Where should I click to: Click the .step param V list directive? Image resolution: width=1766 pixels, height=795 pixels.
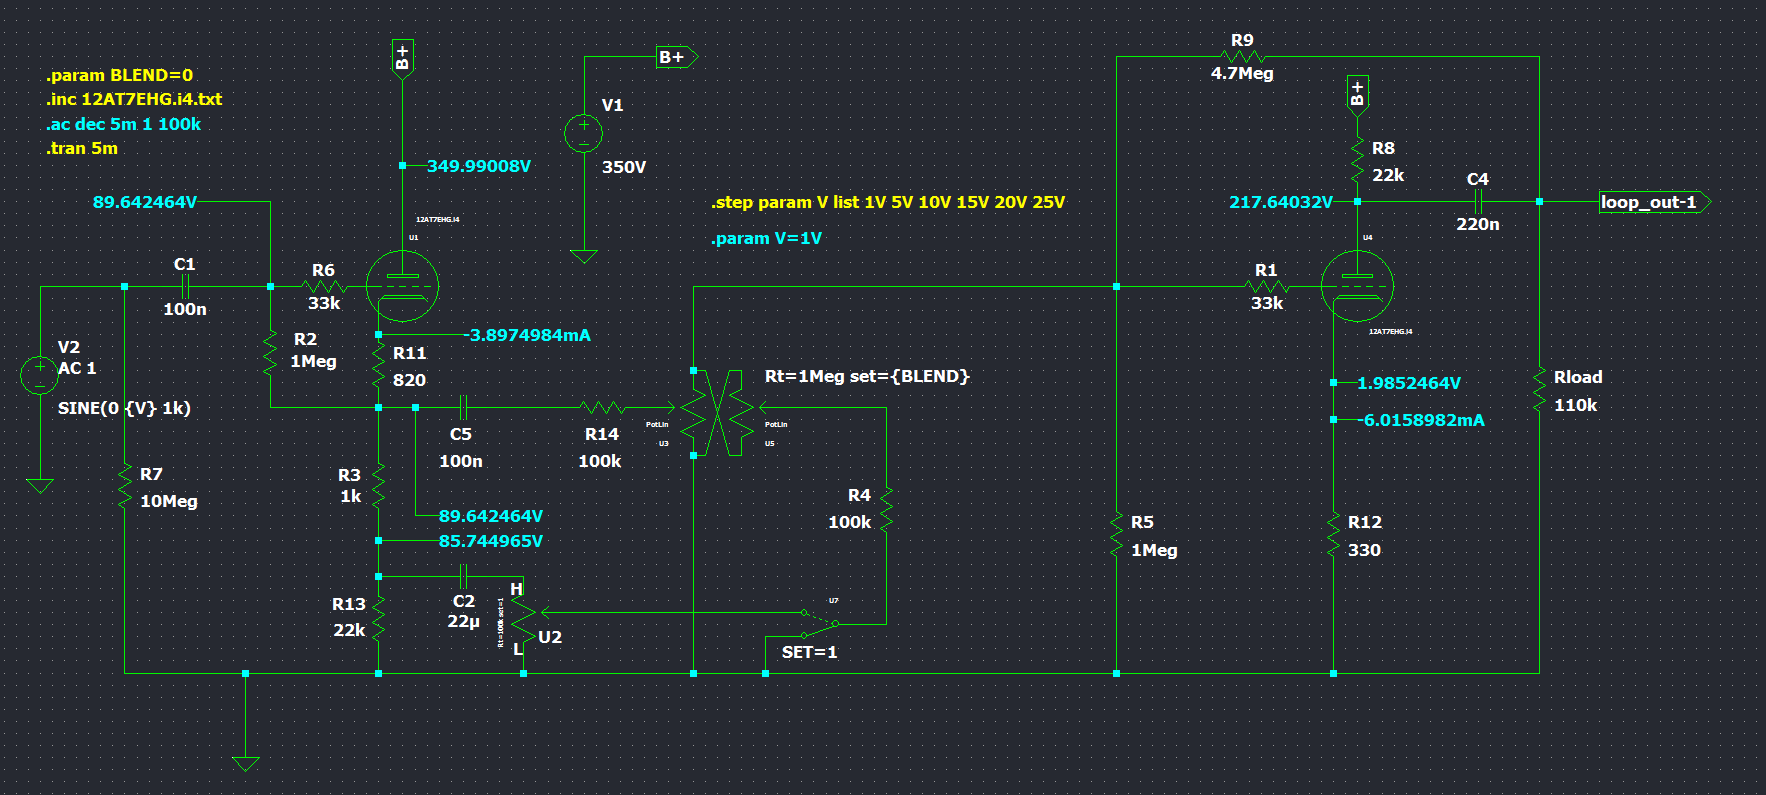887,202
